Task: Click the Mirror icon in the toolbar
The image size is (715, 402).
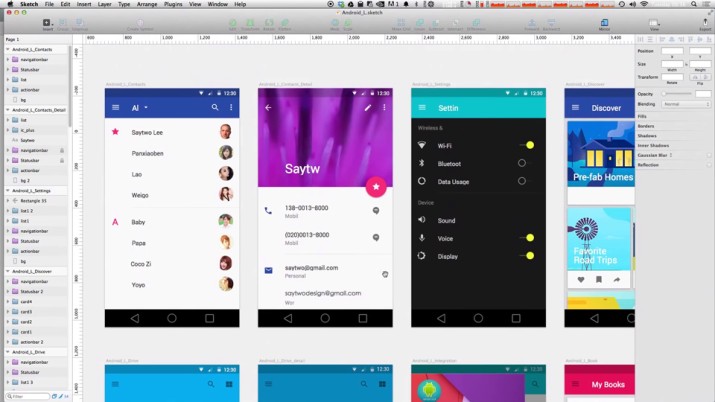Action: tap(604, 23)
